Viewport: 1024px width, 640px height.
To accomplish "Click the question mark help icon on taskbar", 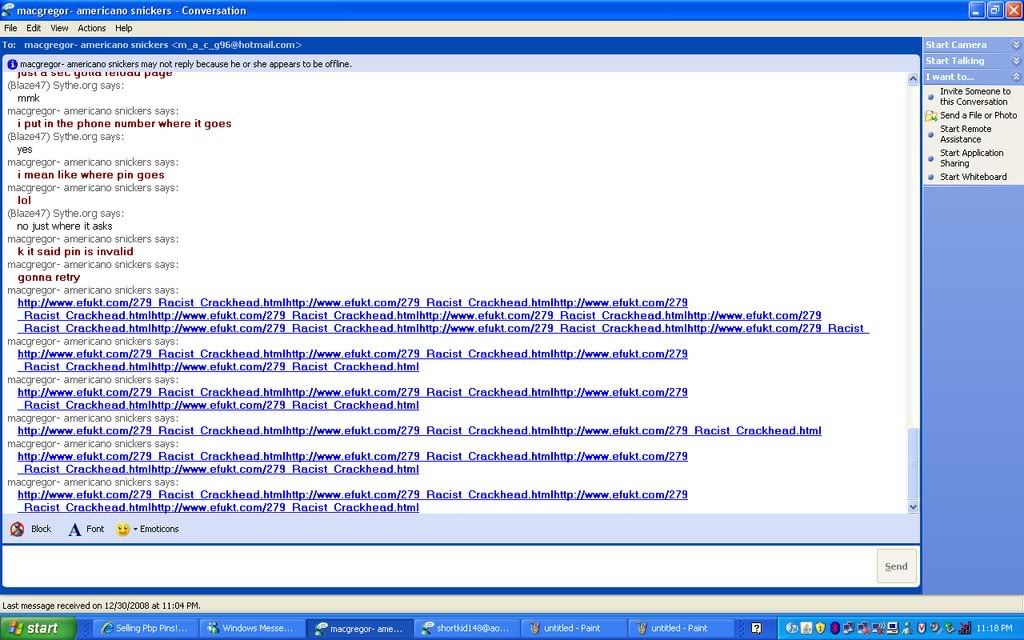I will tap(756, 628).
